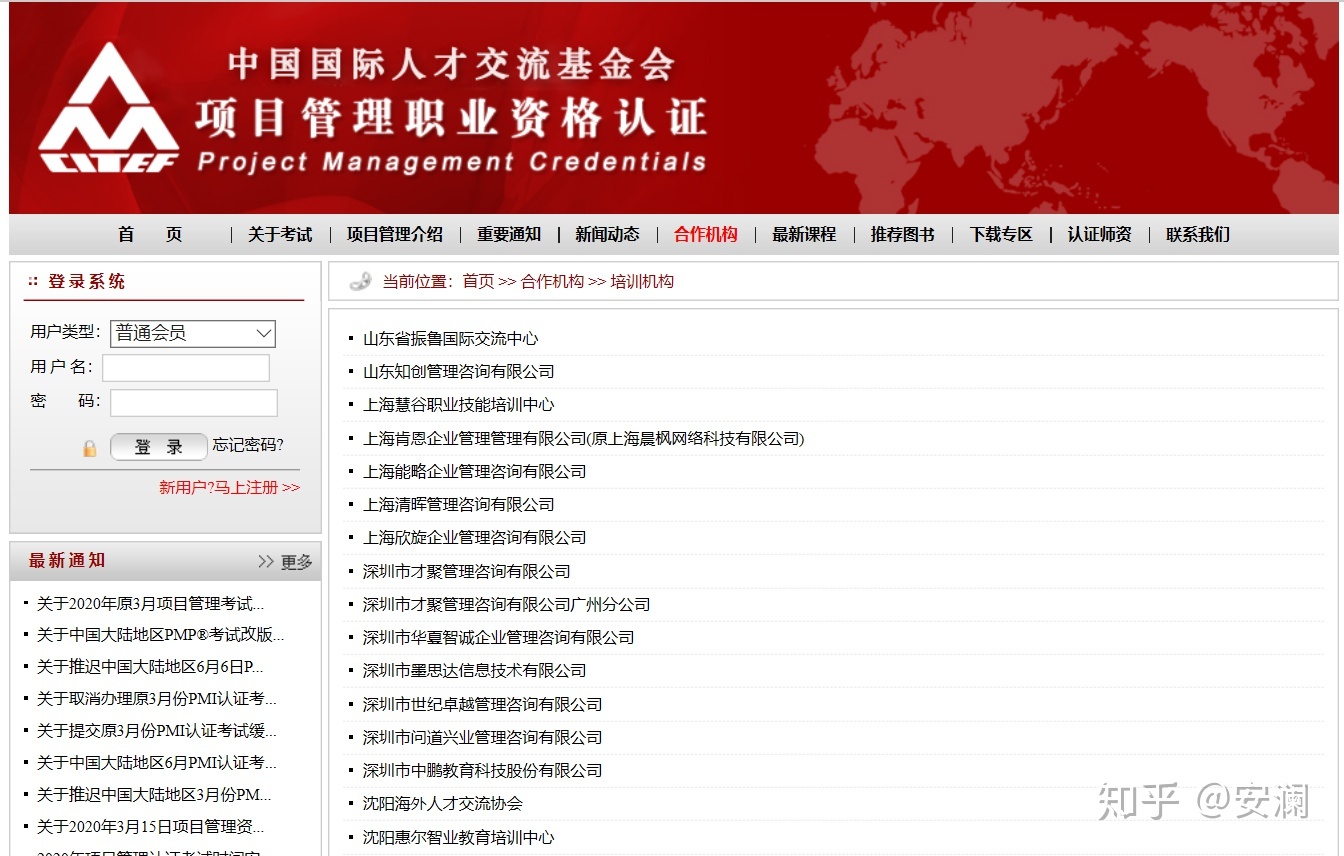The width and height of the screenshot is (1344, 856).
Task: Go to the 首页 menu item
Action: (x=150, y=234)
